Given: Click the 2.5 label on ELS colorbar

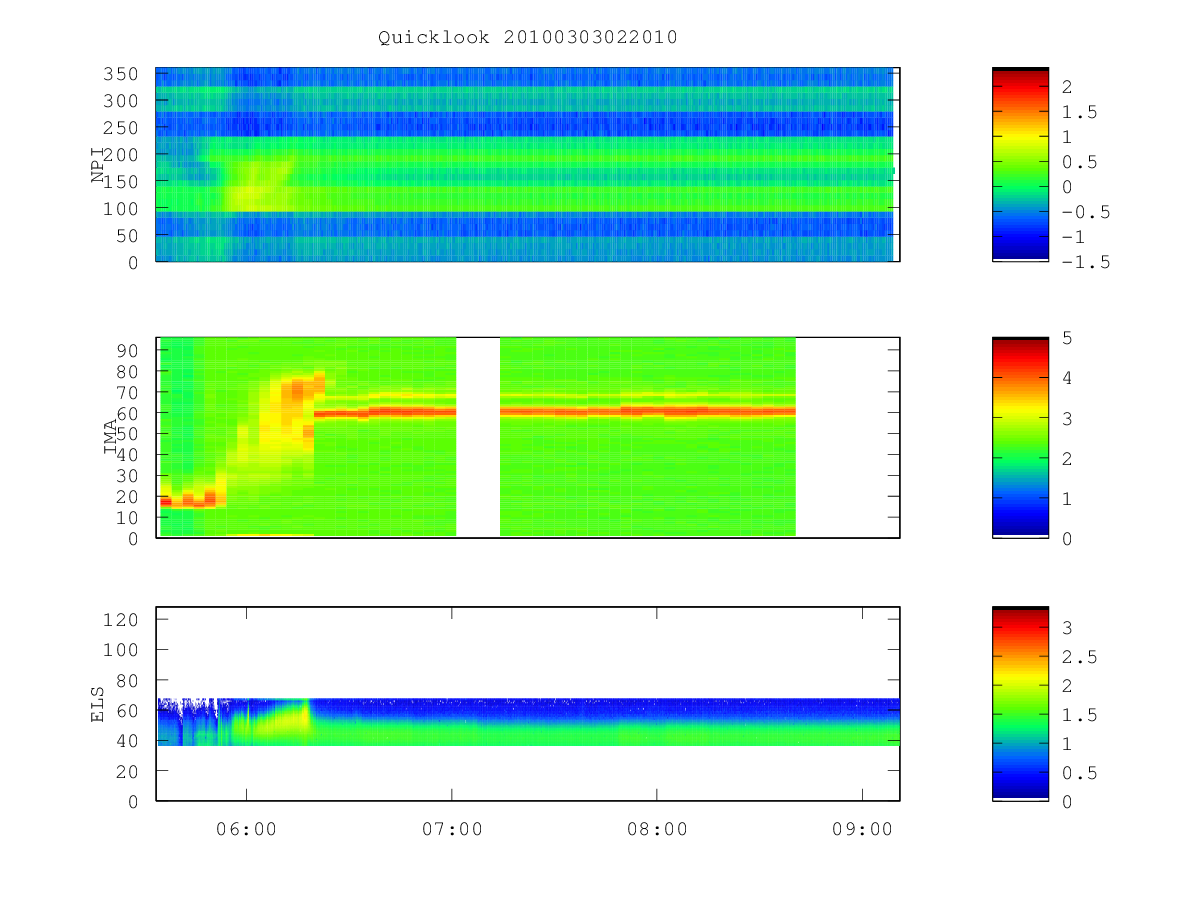Looking at the screenshot, I should coord(1080,657).
